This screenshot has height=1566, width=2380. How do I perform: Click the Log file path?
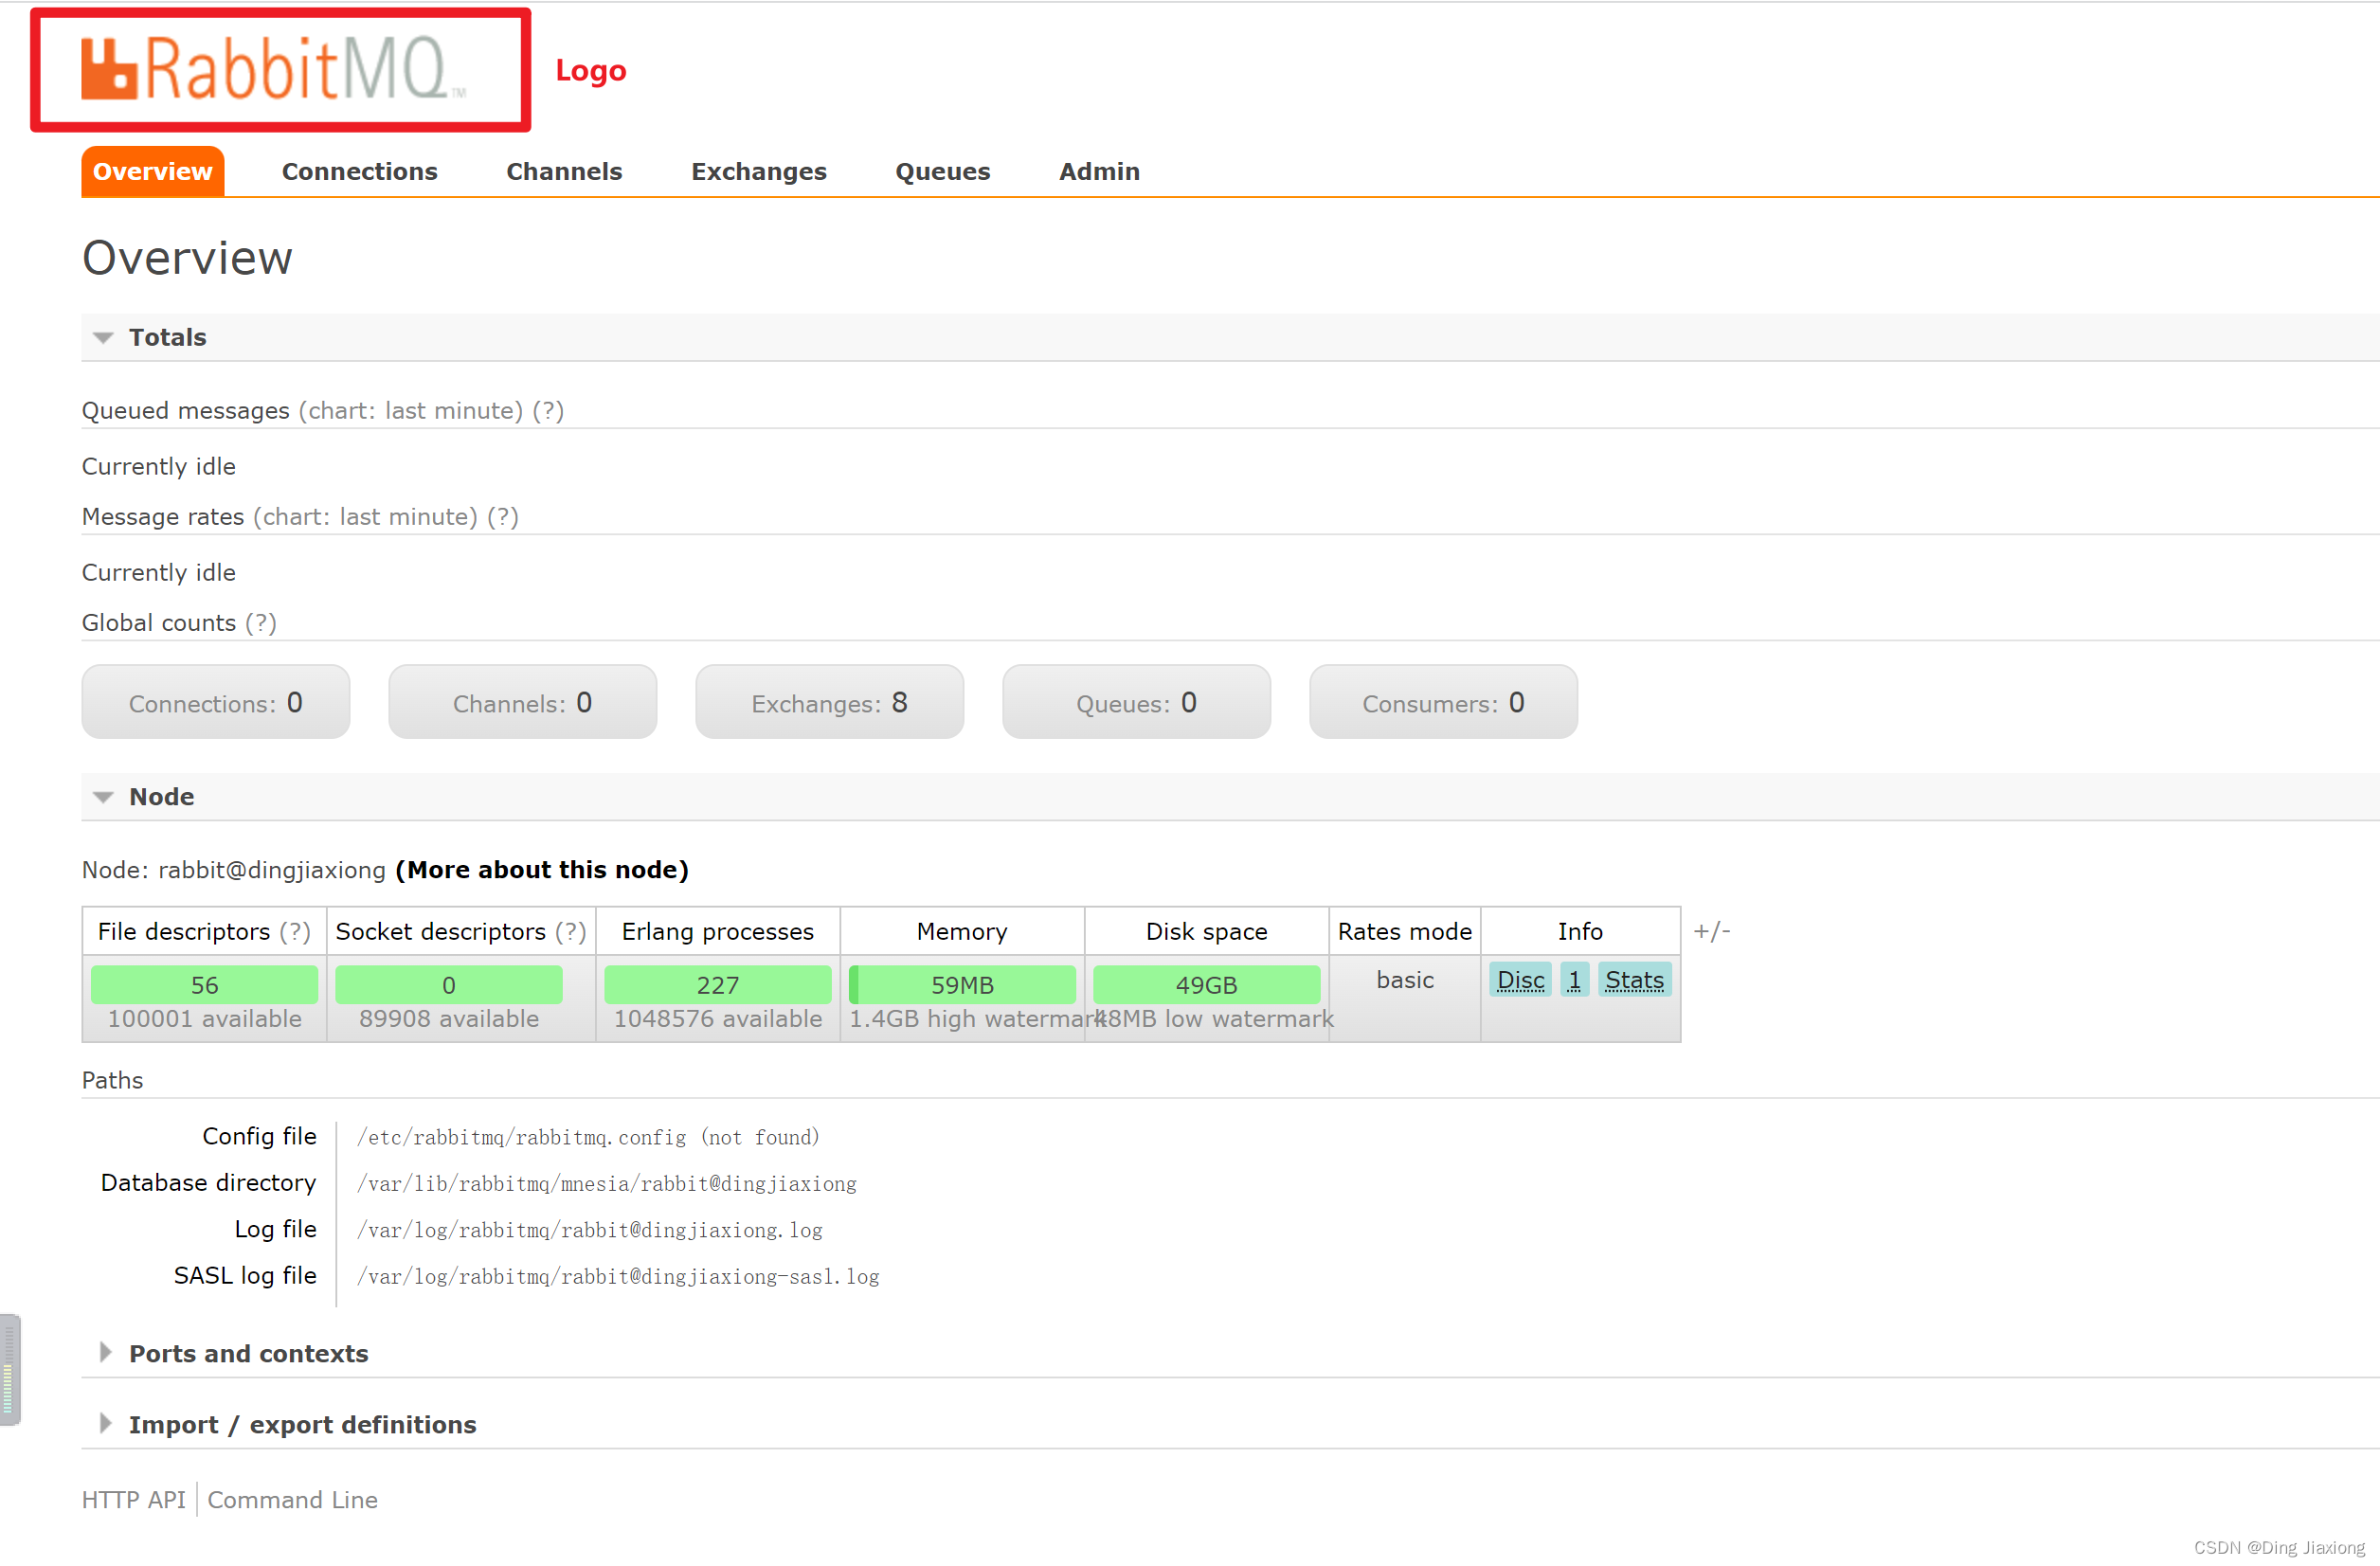[x=590, y=1230]
